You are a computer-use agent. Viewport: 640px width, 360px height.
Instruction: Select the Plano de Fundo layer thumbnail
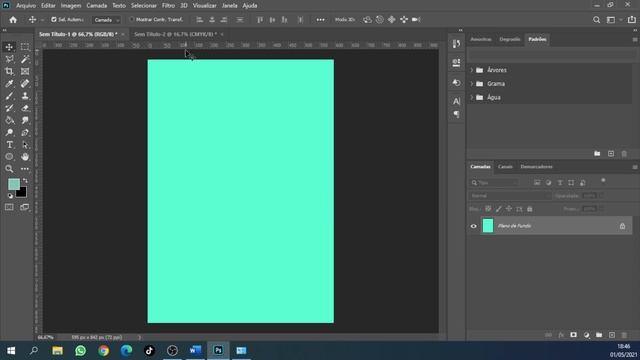[x=488, y=226]
